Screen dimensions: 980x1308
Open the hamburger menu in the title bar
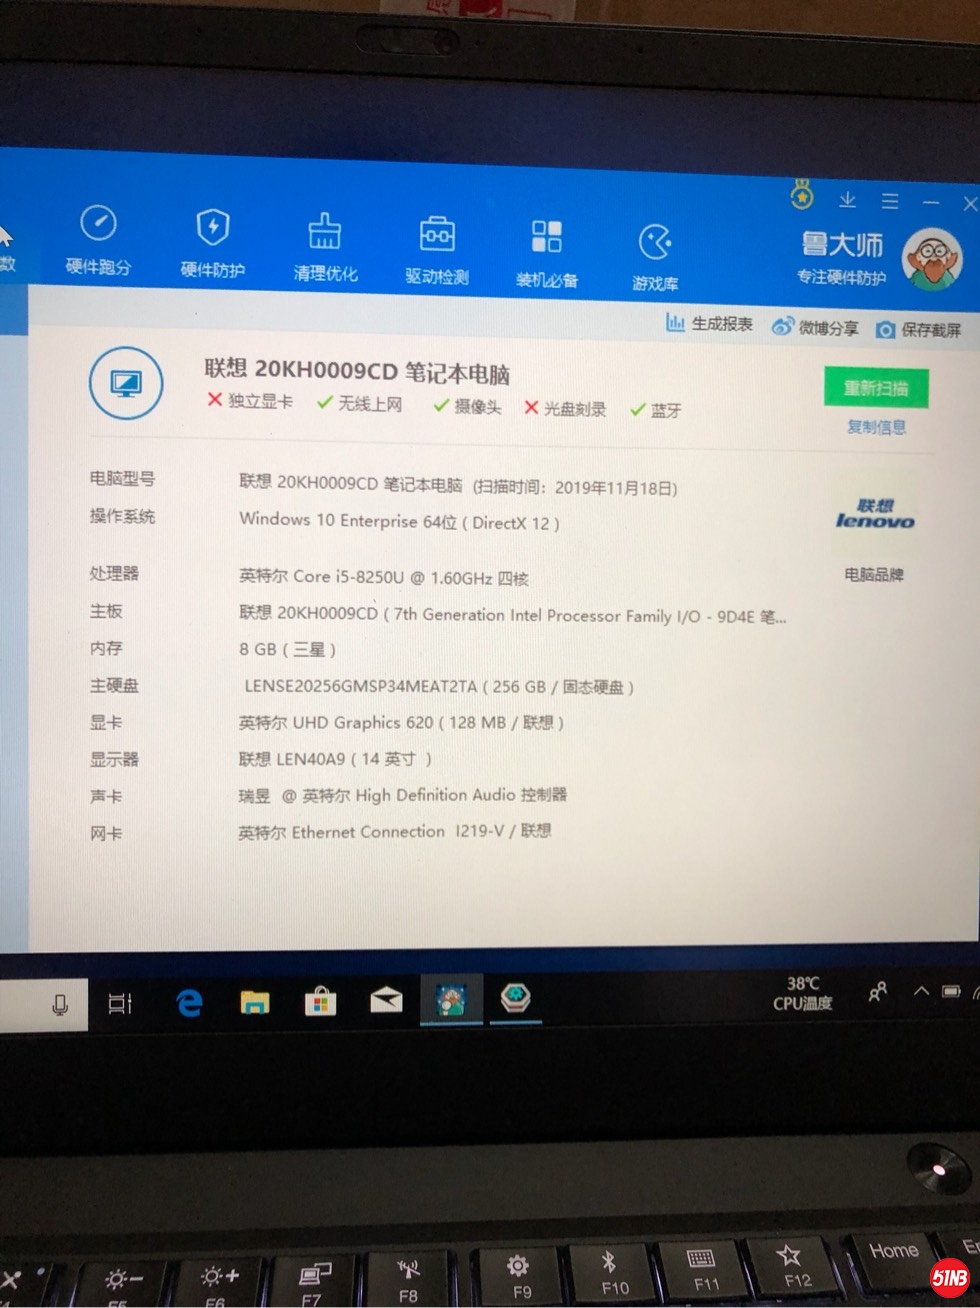[890, 201]
